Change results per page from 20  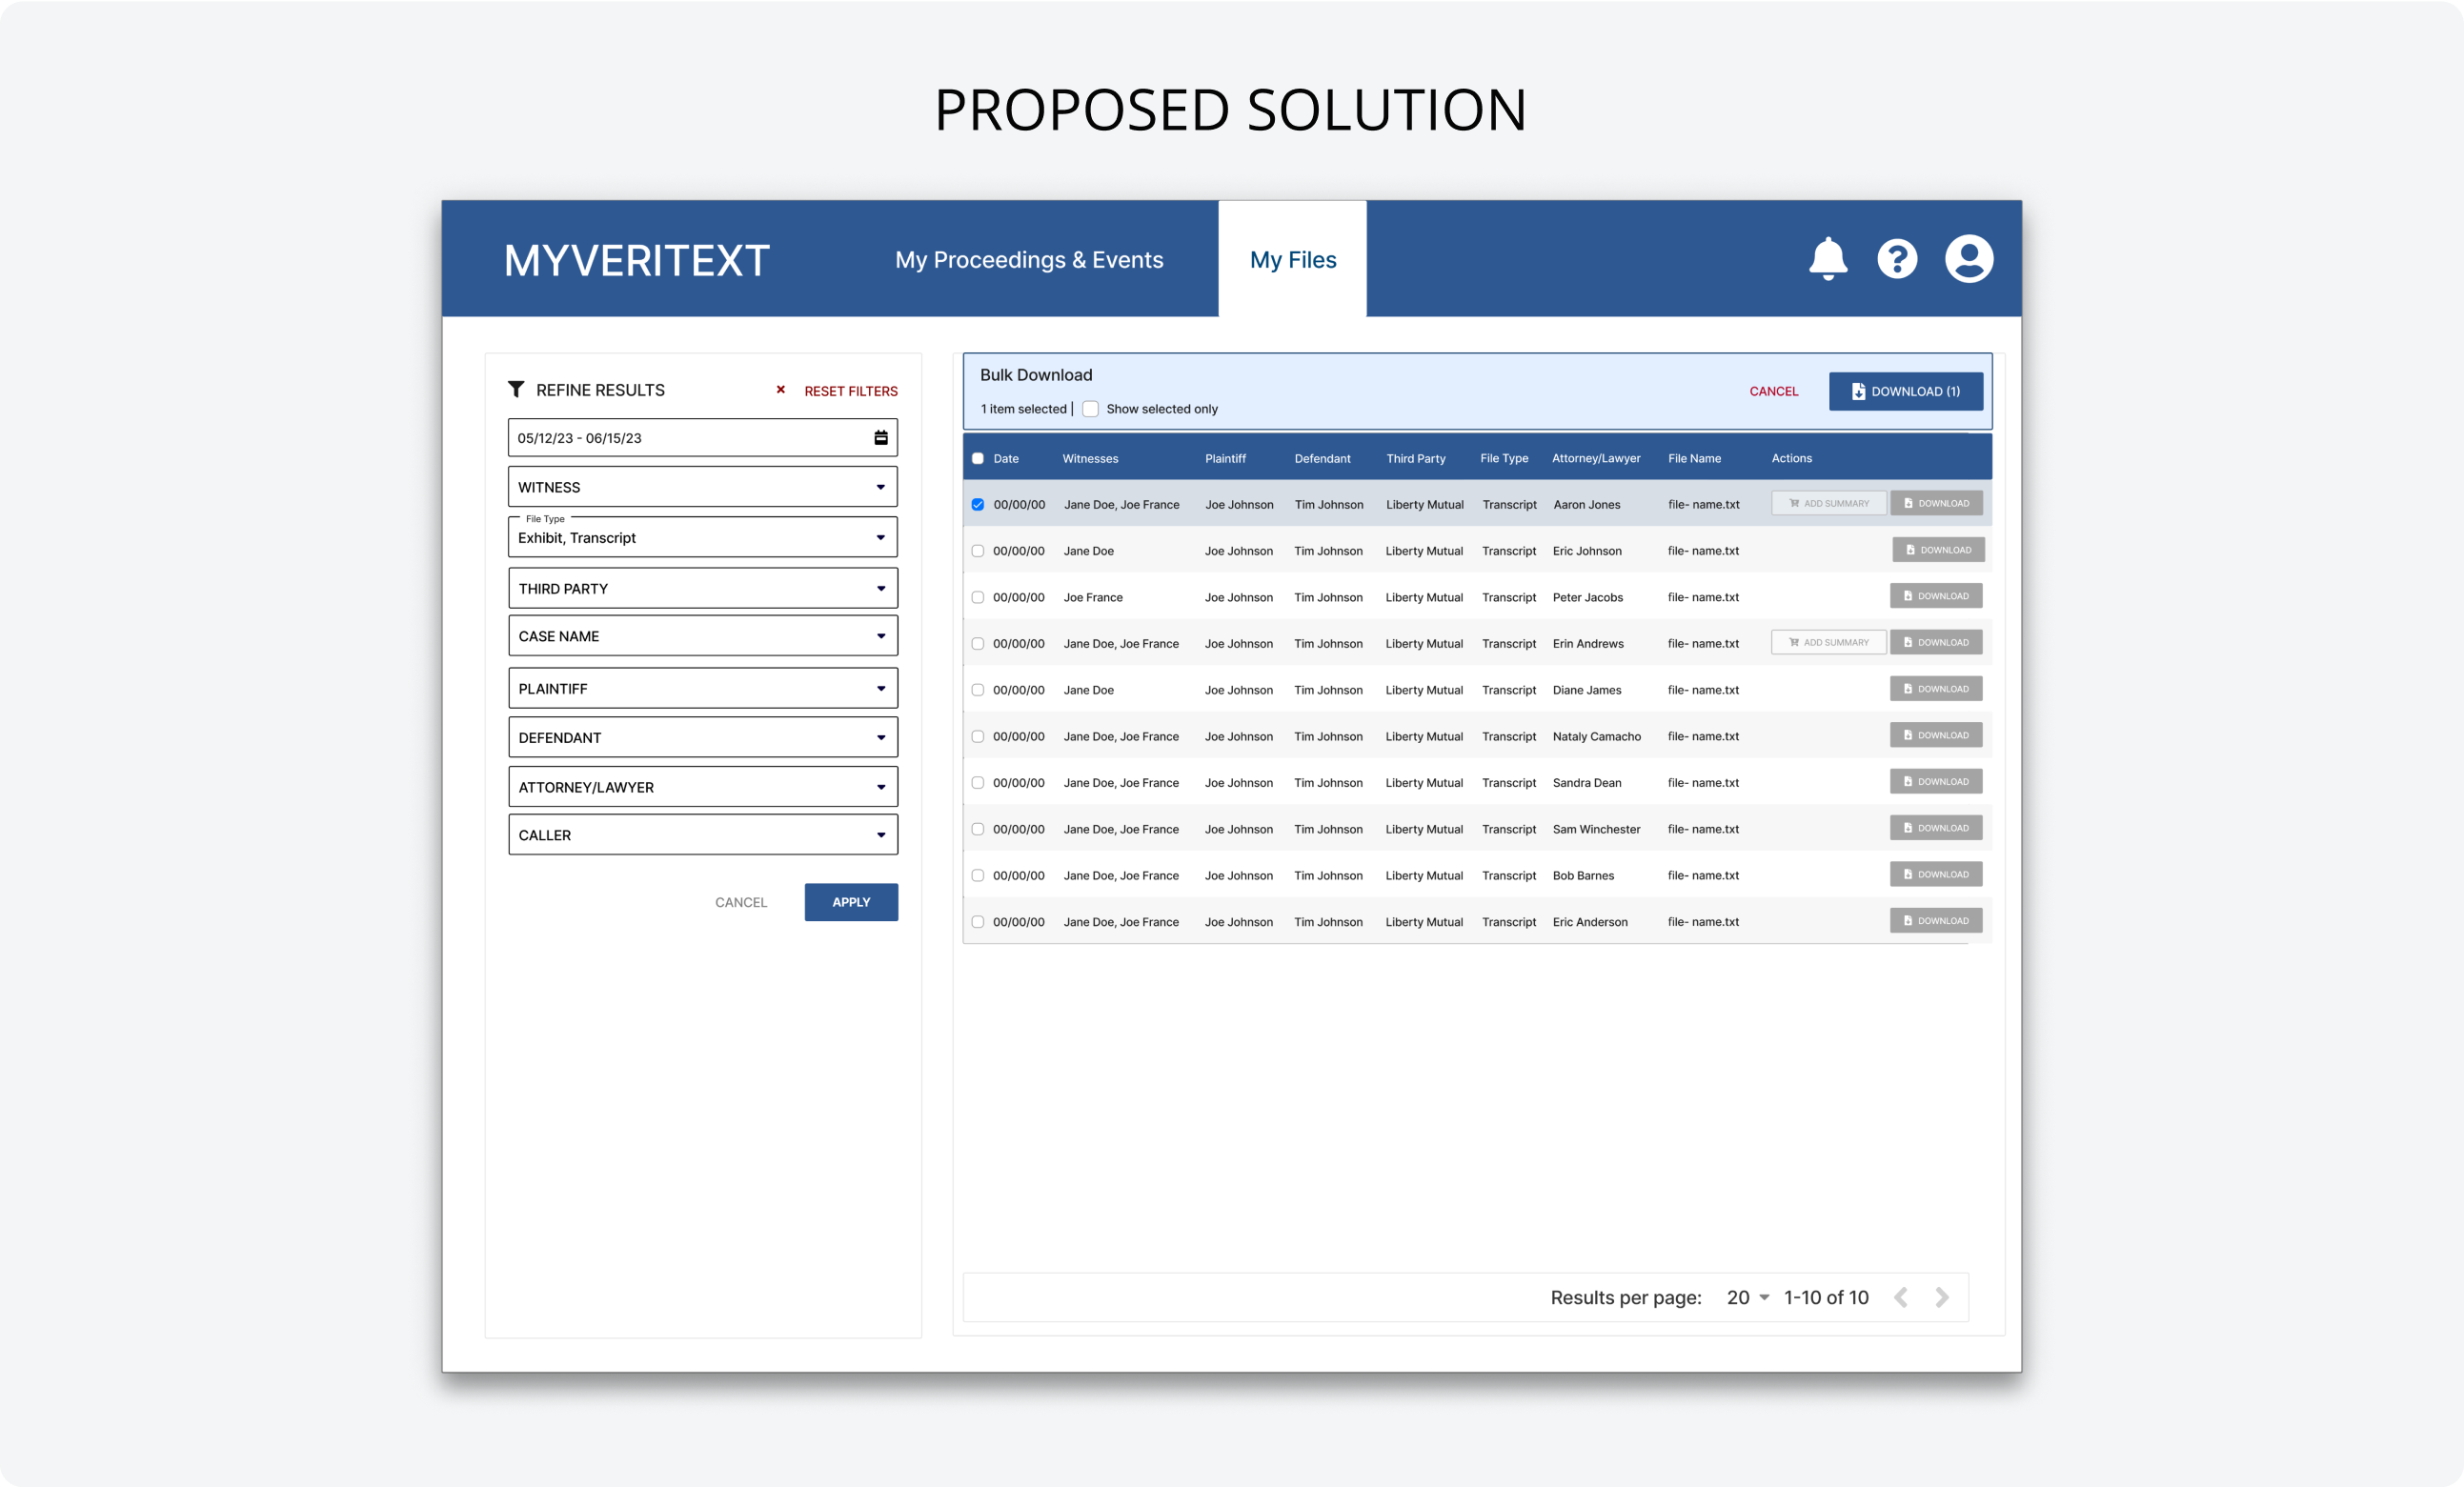click(1748, 1297)
